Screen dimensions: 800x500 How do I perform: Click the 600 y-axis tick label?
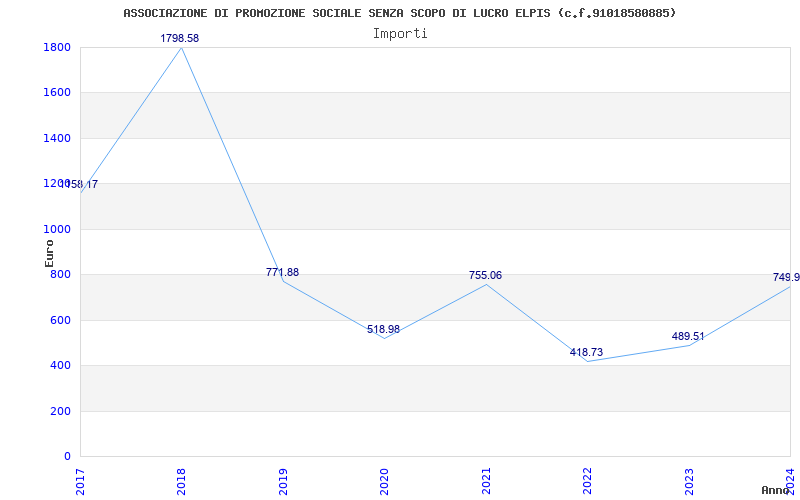[x=60, y=320]
